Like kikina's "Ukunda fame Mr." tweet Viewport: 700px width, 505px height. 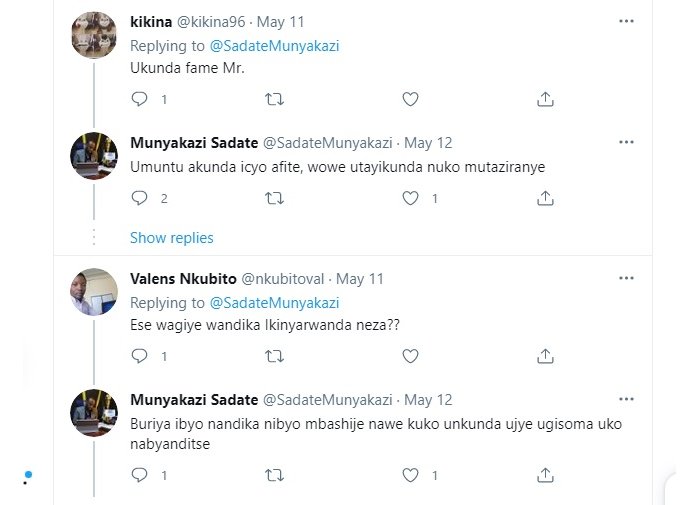point(409,99)
